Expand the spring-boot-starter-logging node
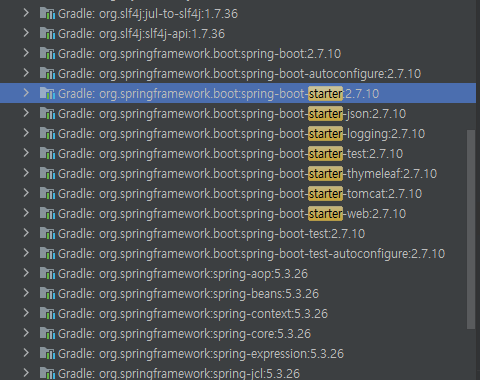Image resolution: width=480 pixels, height=380 pixels. point(26,133)
